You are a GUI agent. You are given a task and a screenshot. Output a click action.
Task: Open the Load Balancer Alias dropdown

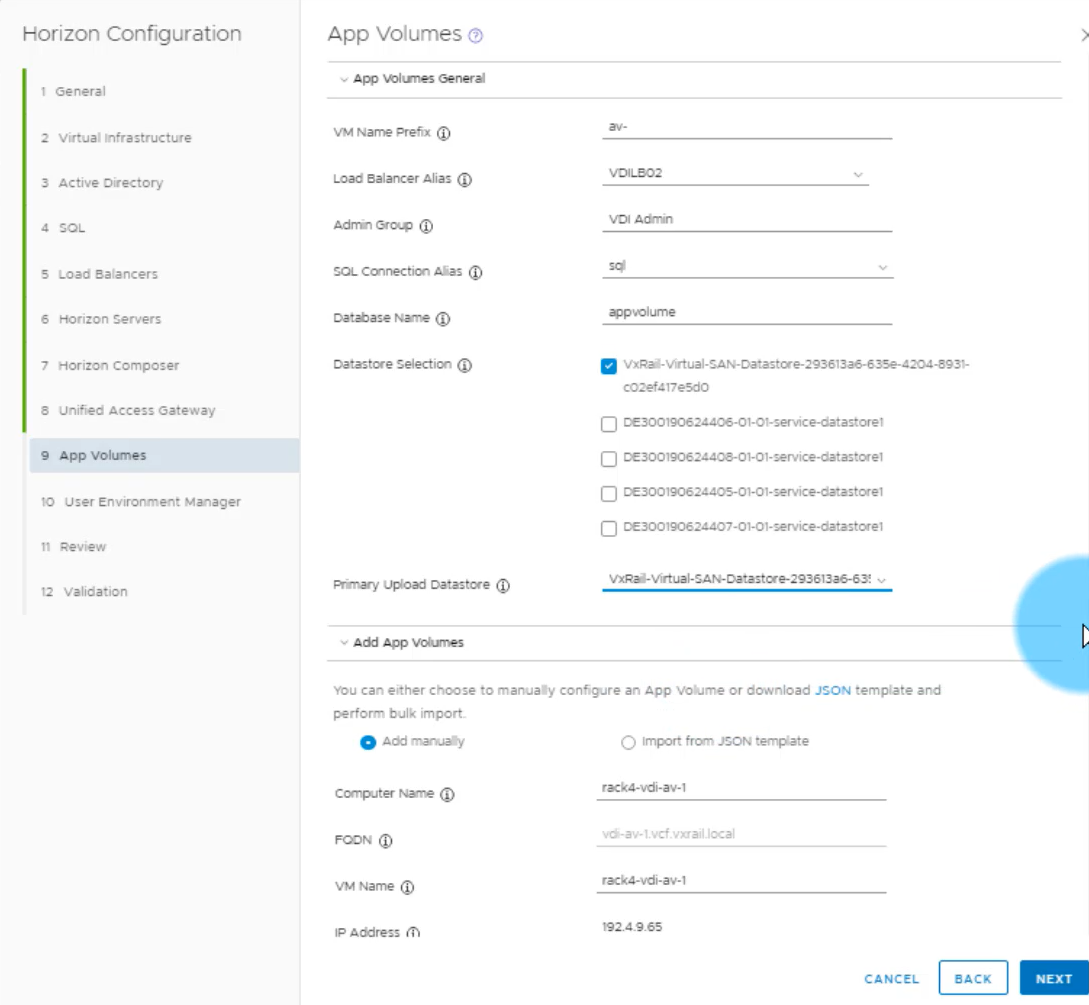735,174
